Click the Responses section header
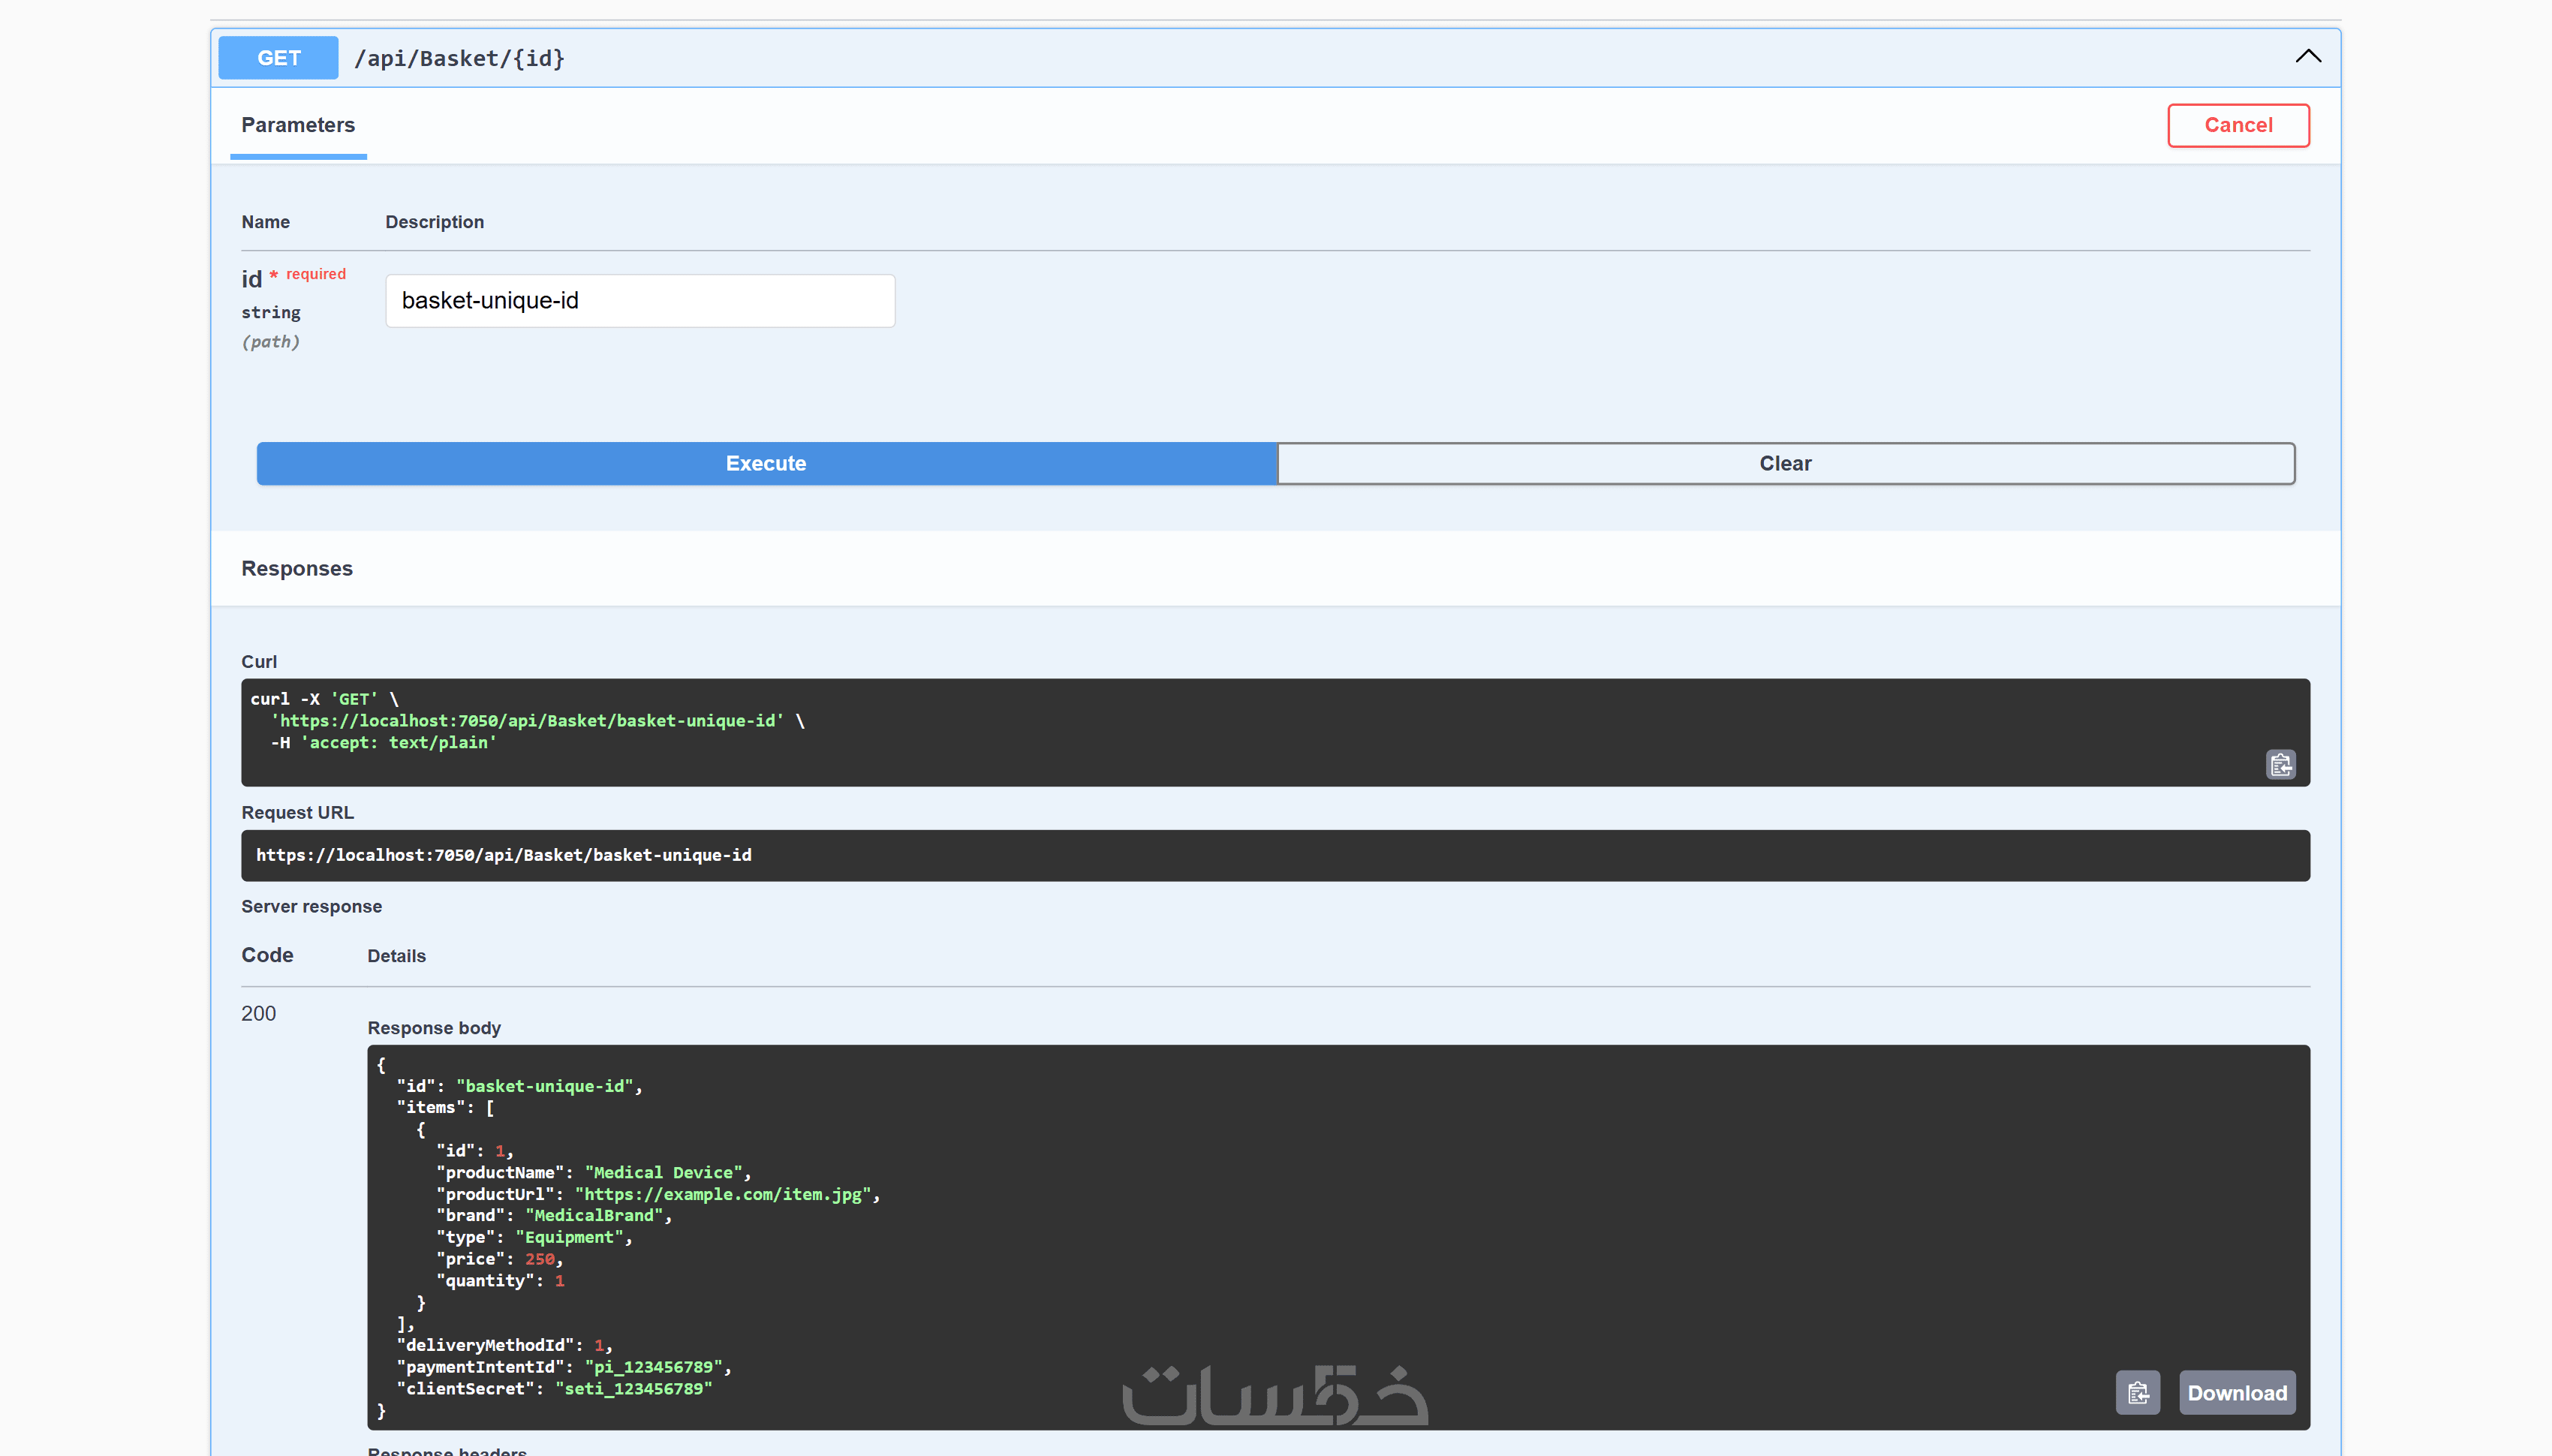 coord(297,568)
